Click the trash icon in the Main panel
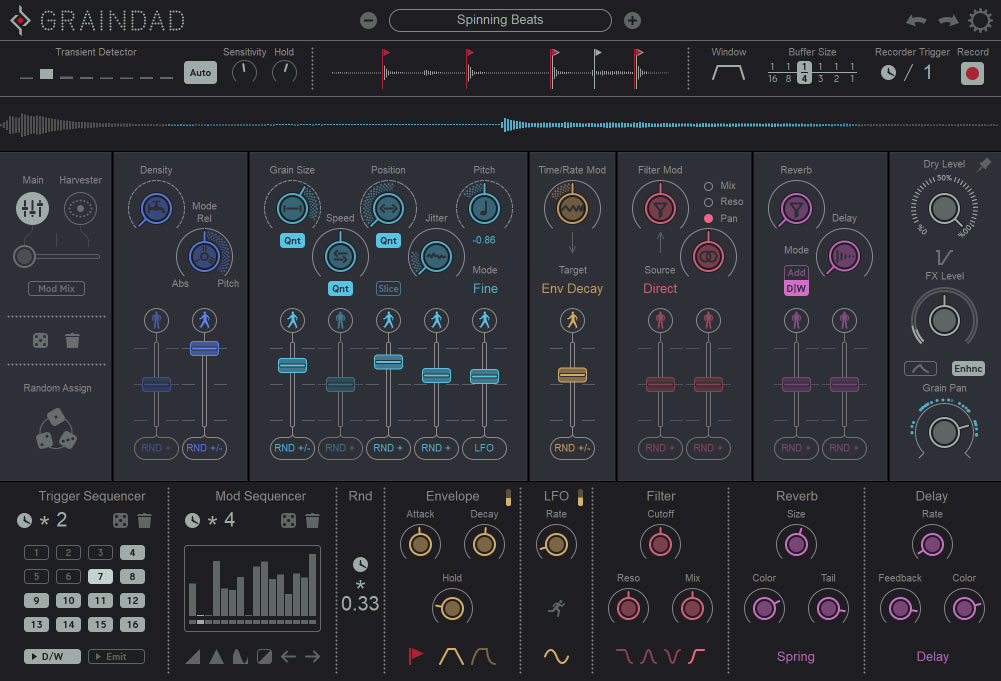 coord(72,341)
